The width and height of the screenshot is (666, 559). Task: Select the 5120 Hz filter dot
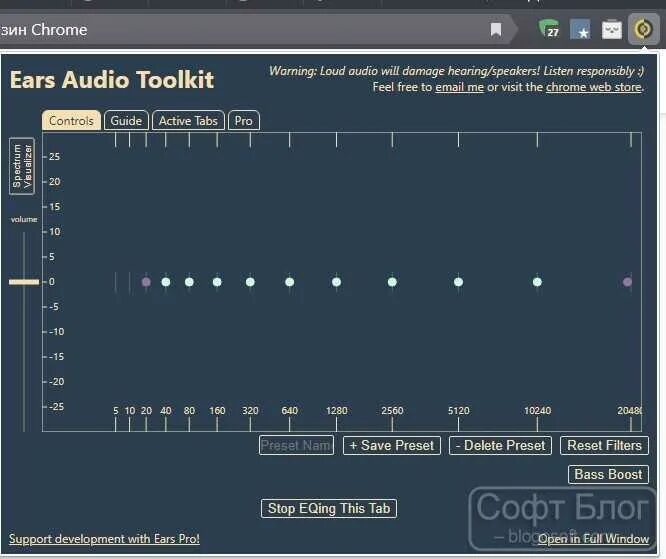tap(458, 282)
